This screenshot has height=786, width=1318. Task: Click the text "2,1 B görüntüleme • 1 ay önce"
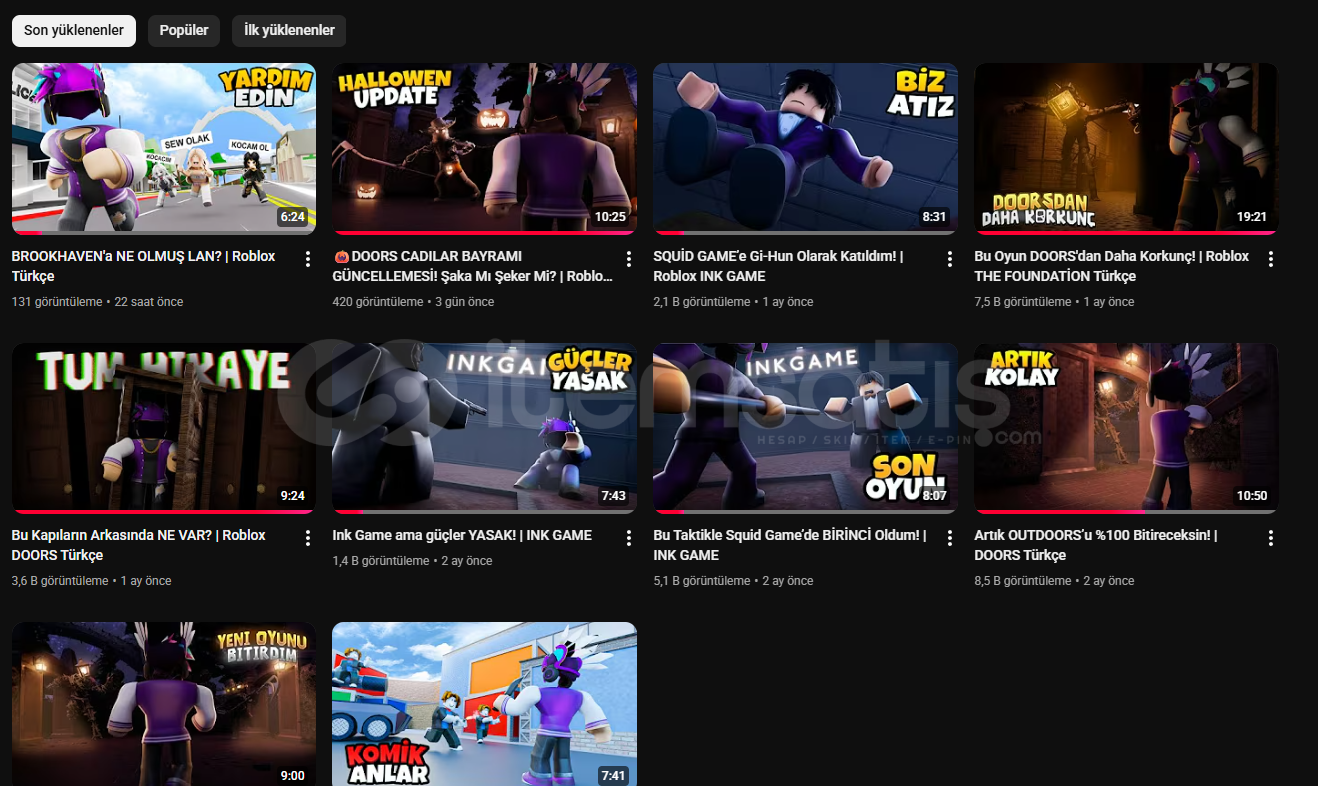click(733, 302)
